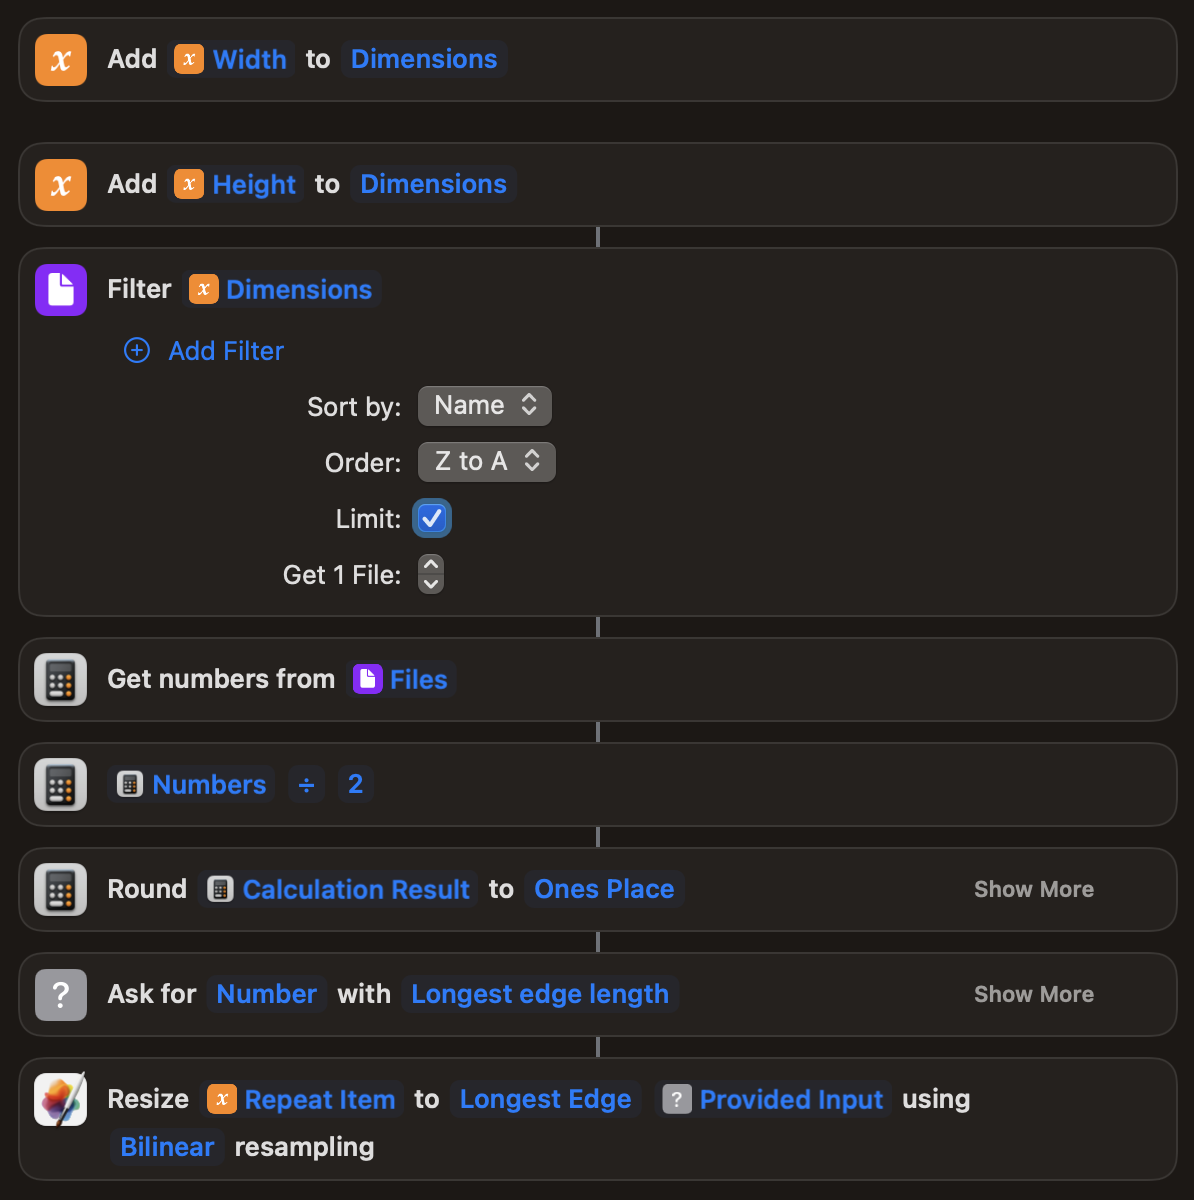The height and width of the screenshot is (1200, 1194).
Task: Click calculator icon on the Round action
Action: click(x=61, y=890)
